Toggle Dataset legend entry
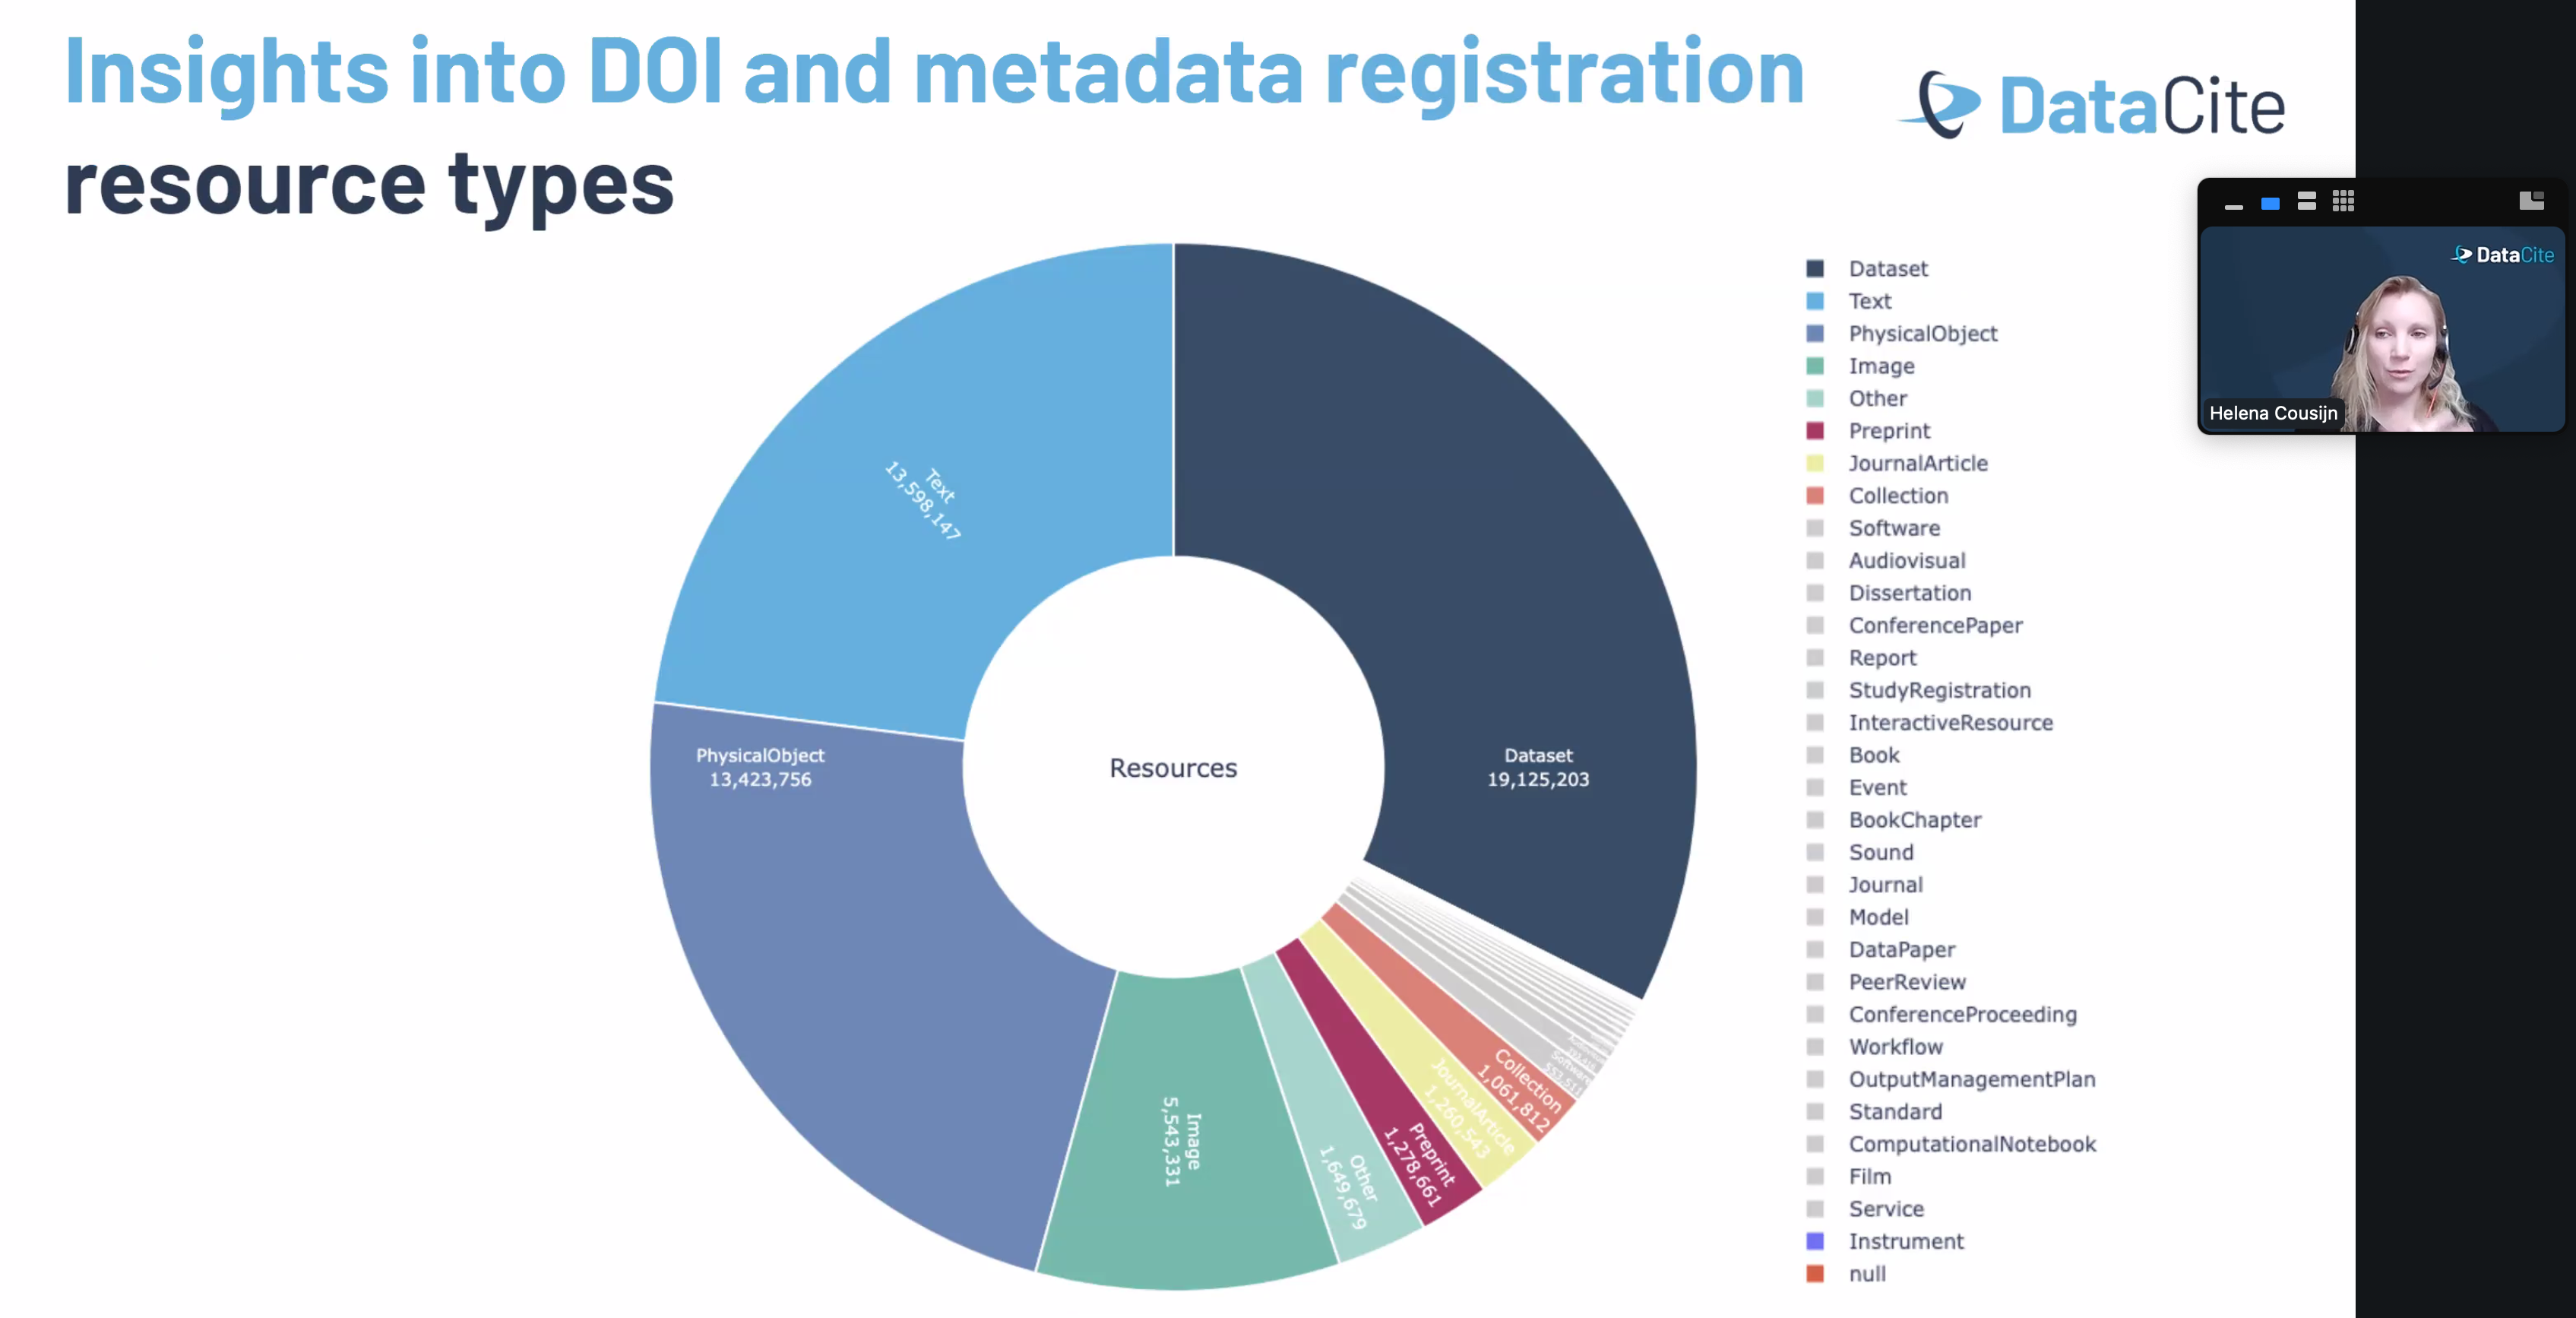Viewport: 2576px width, 1318px height. click(x=1887, y=269)
